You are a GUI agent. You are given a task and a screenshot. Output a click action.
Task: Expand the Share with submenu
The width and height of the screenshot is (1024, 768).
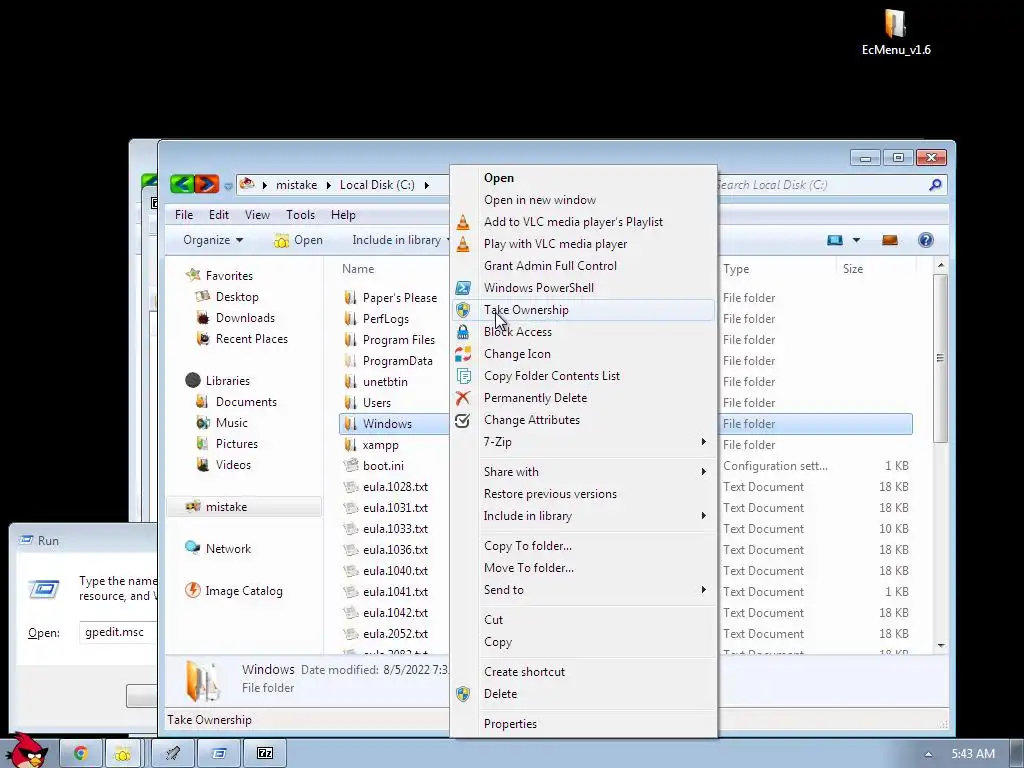coord(703,472)
